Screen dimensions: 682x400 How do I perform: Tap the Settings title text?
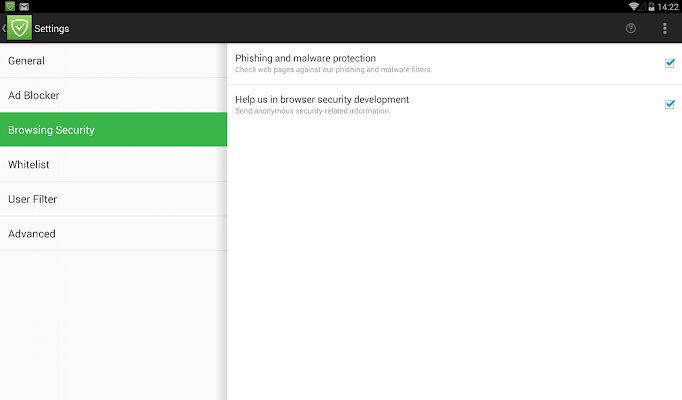(52, 28)
